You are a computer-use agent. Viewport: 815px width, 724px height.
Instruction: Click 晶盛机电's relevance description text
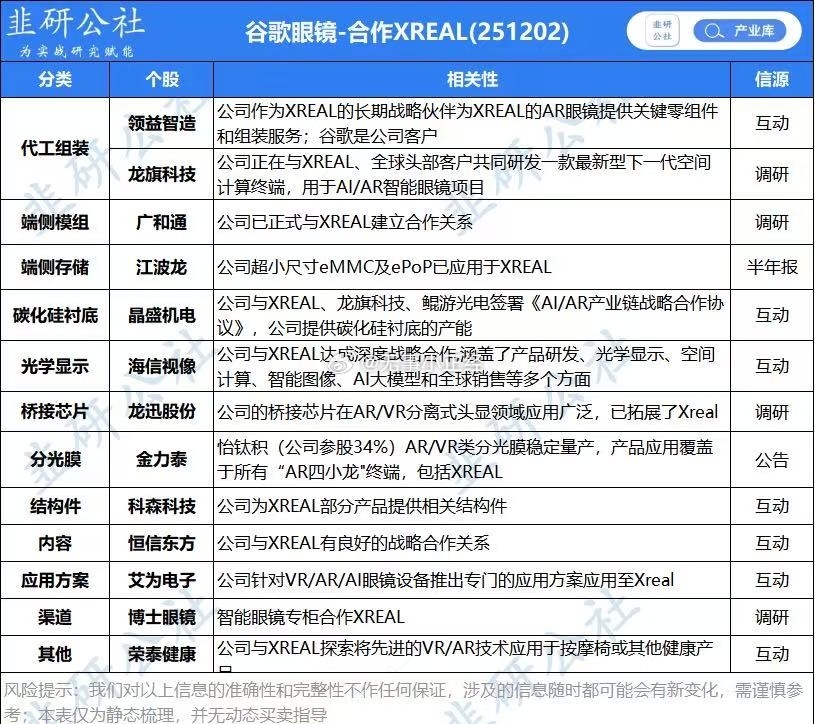470,315
